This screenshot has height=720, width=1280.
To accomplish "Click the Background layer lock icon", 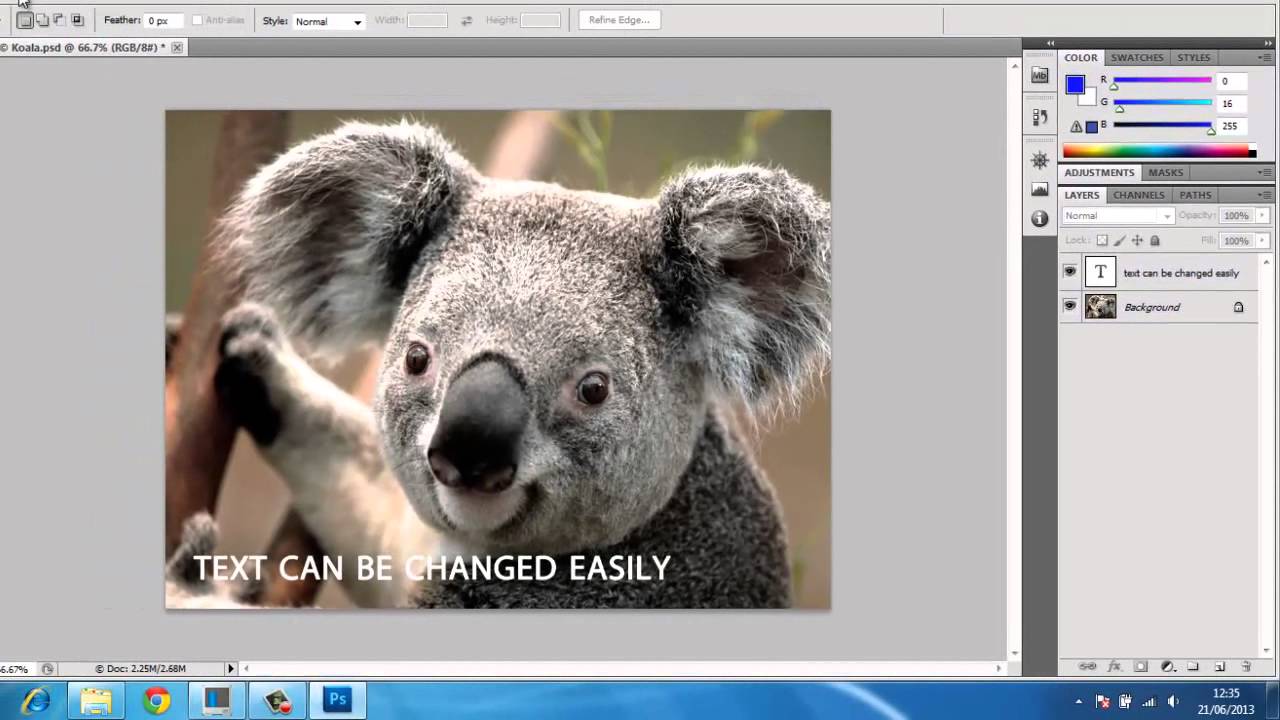I will pyautogui.click(x=1238, y=307).
